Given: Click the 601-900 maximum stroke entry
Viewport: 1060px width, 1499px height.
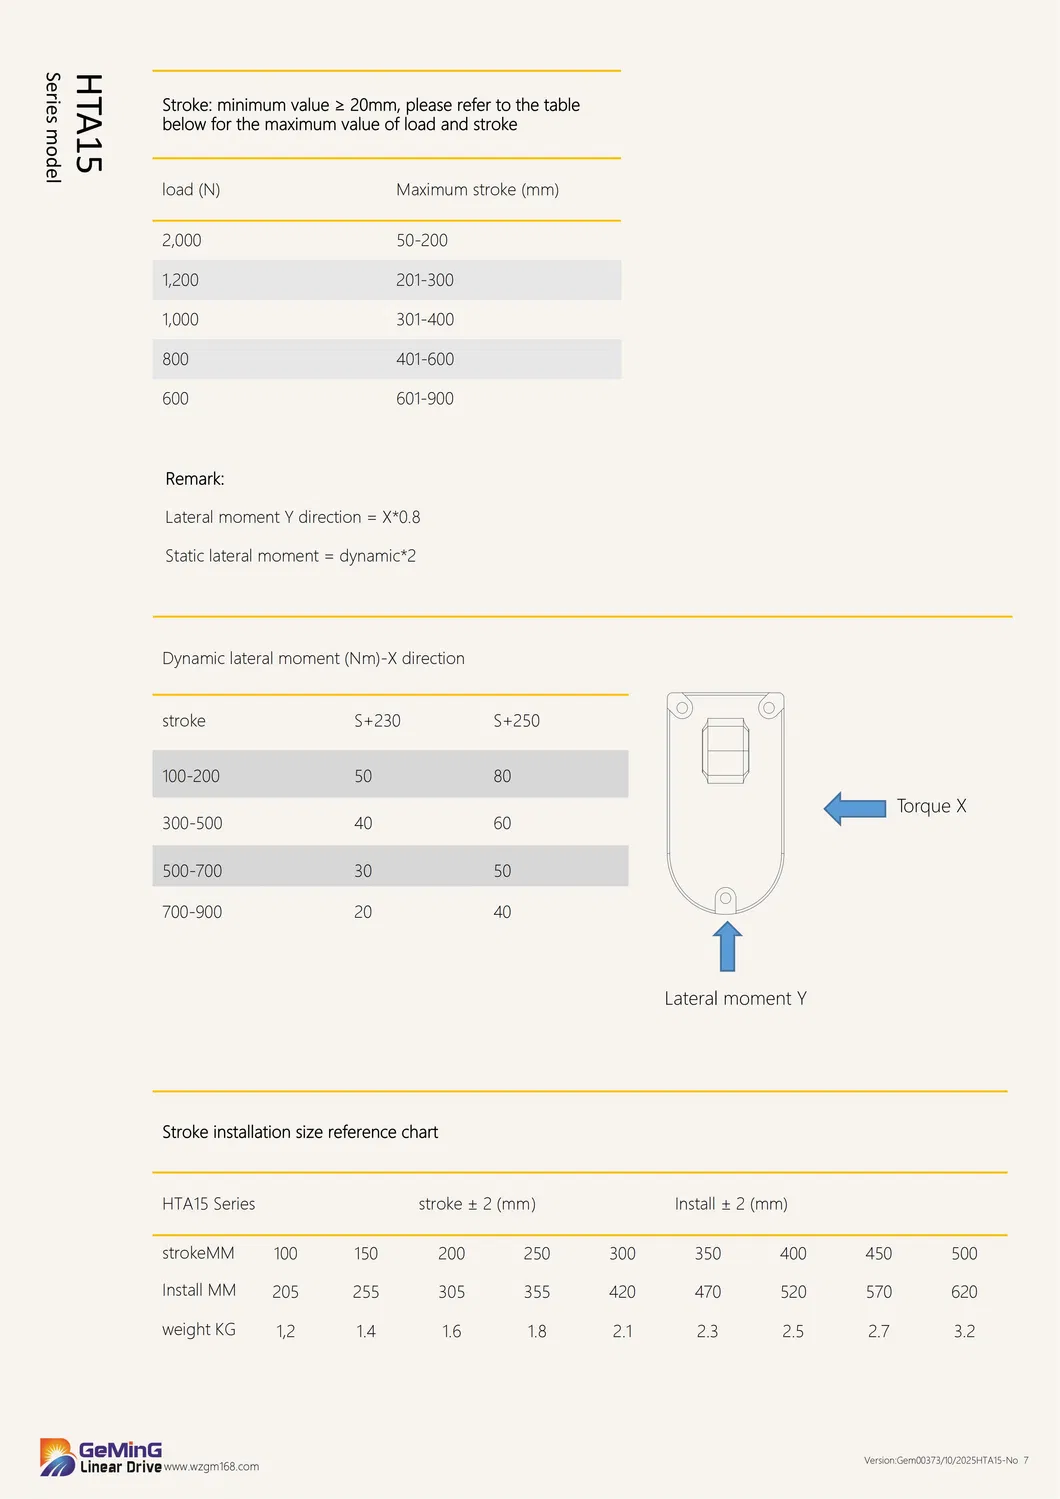Looking at the screenshot, I should point(424,399).
